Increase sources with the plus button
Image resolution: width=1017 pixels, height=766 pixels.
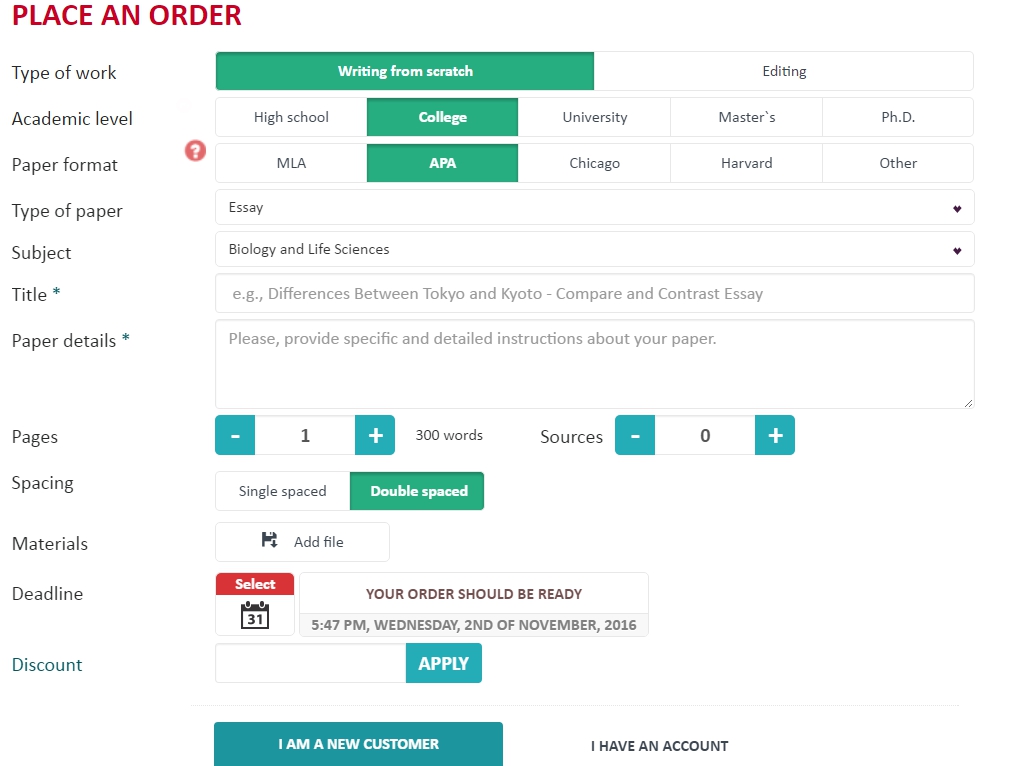[775, 436]
